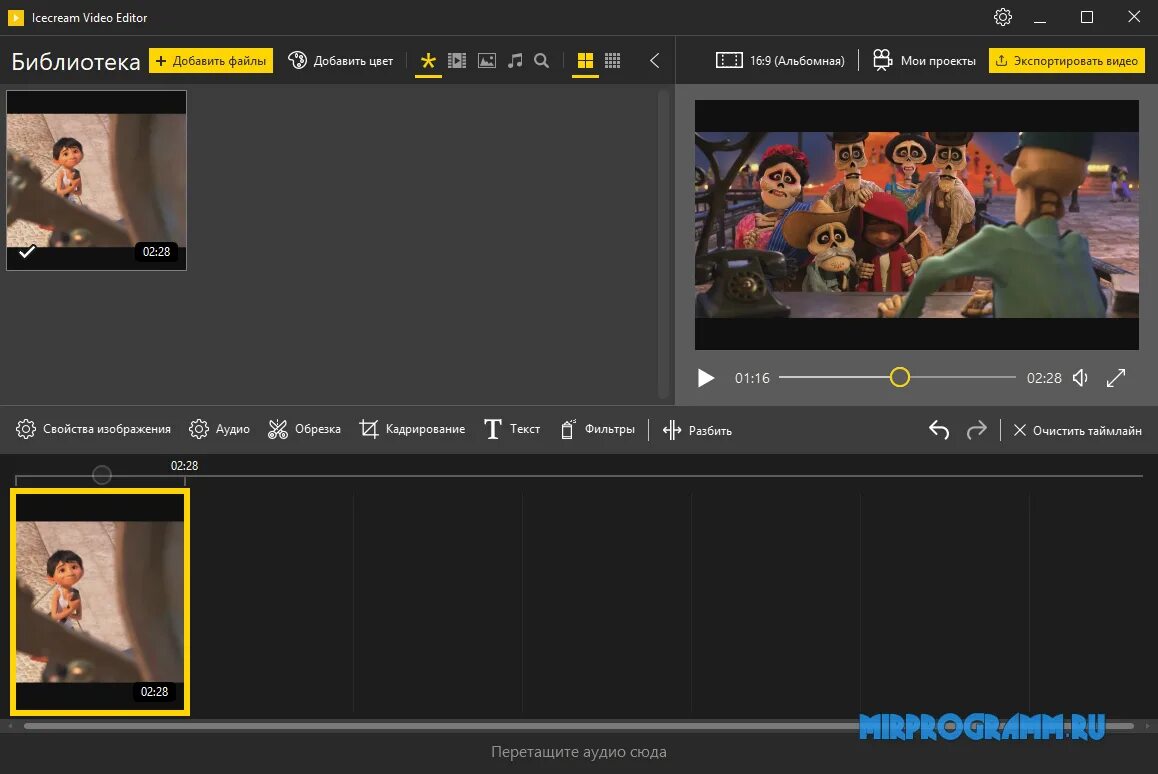Click Разбить split tool
1158x774 pixels.
(697, 431)
